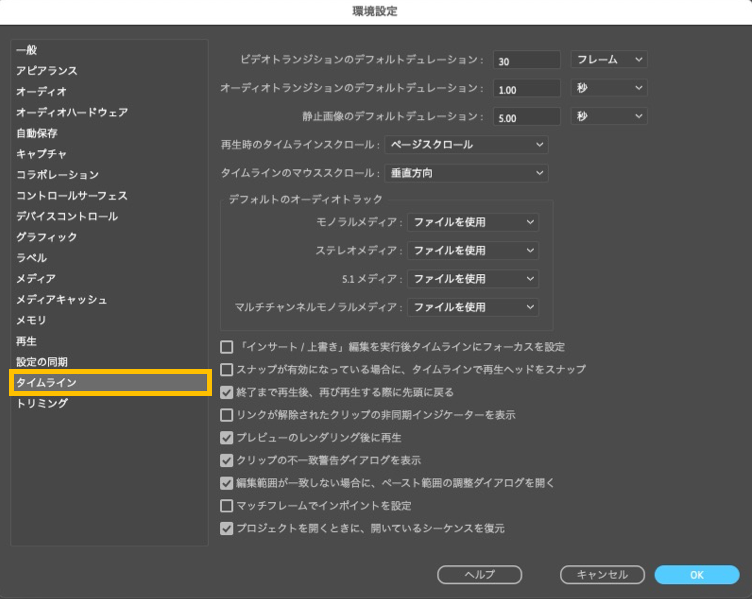Enable match frame sets in point
This screenshot has width=752, height=599.
pos(226,505)
